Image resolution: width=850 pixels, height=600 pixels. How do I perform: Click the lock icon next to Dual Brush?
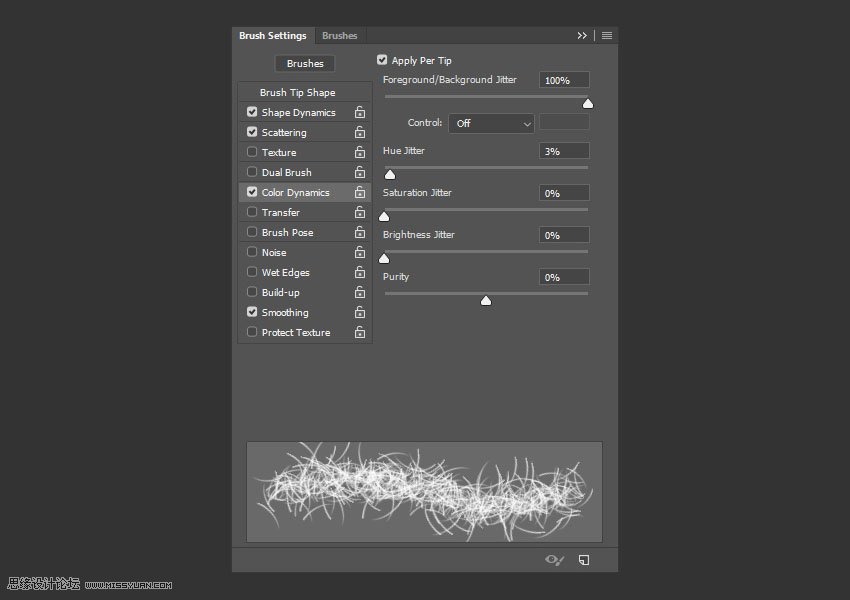(x=359, y=173)
